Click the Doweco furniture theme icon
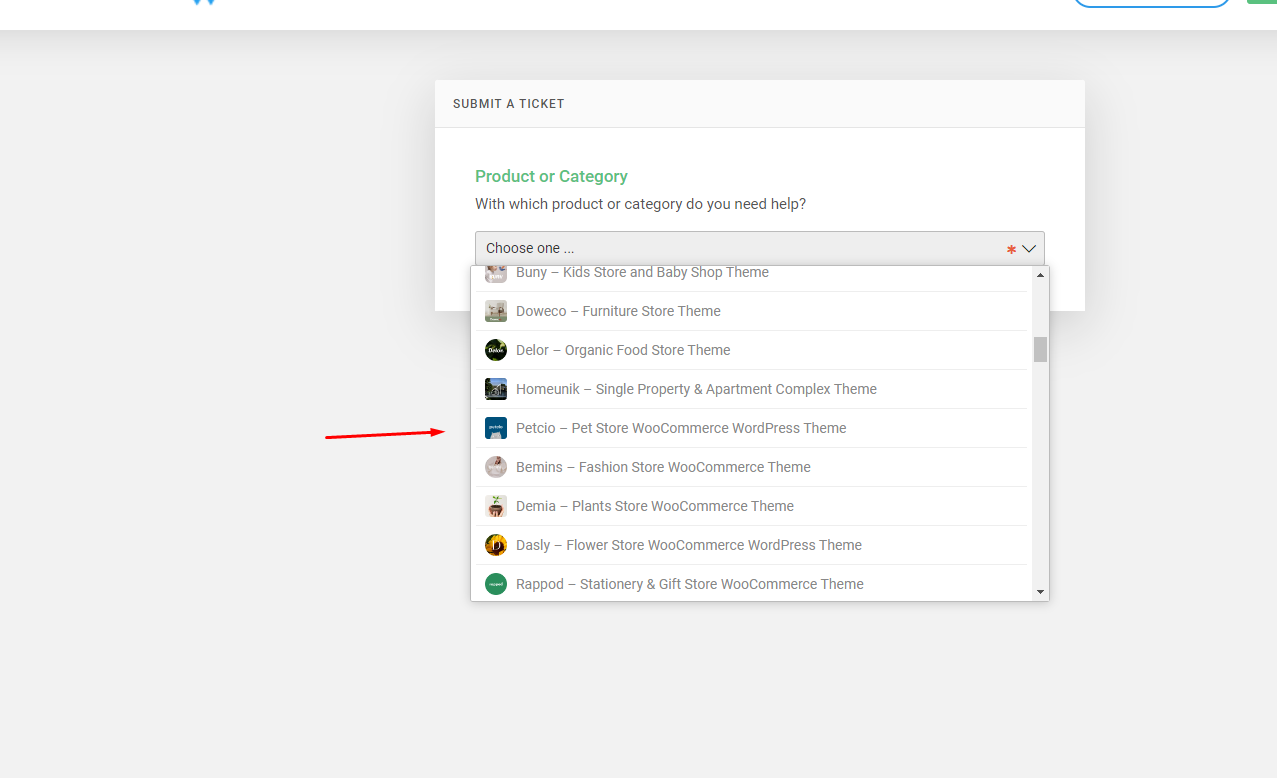The width and height of the screenshot is (1277, 778). 496,311
